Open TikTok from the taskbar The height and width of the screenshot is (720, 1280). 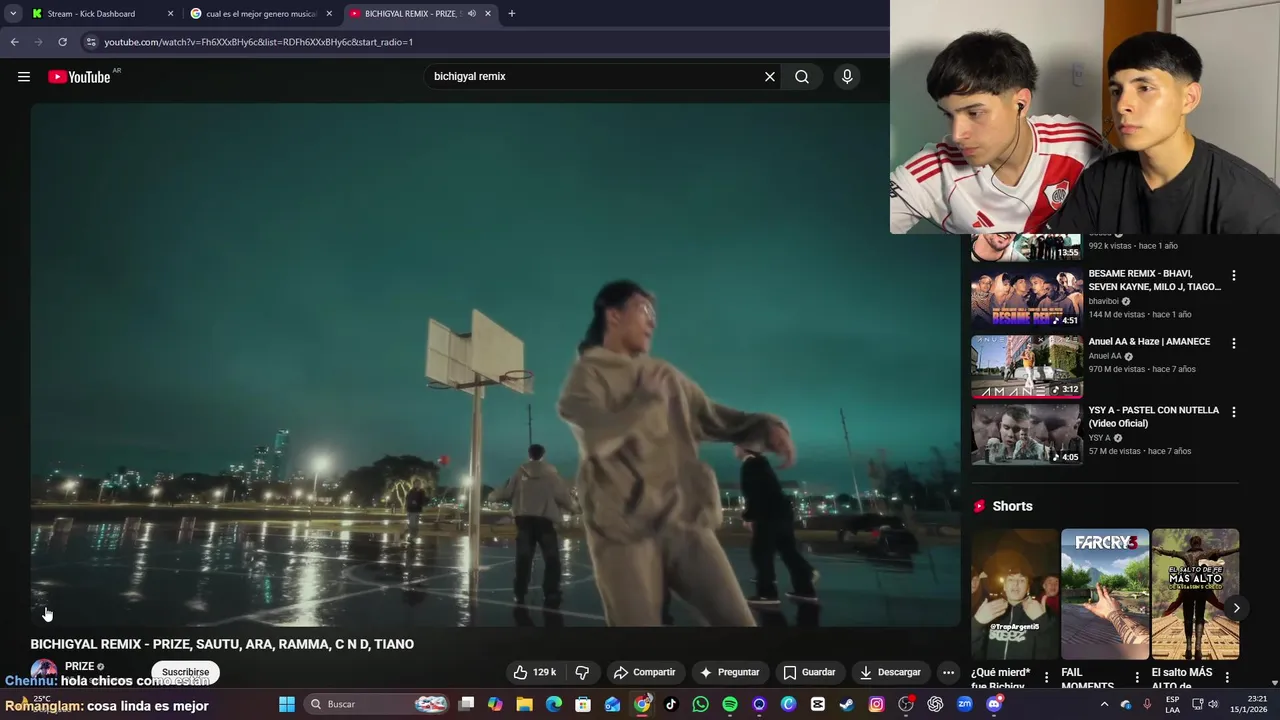671,704
